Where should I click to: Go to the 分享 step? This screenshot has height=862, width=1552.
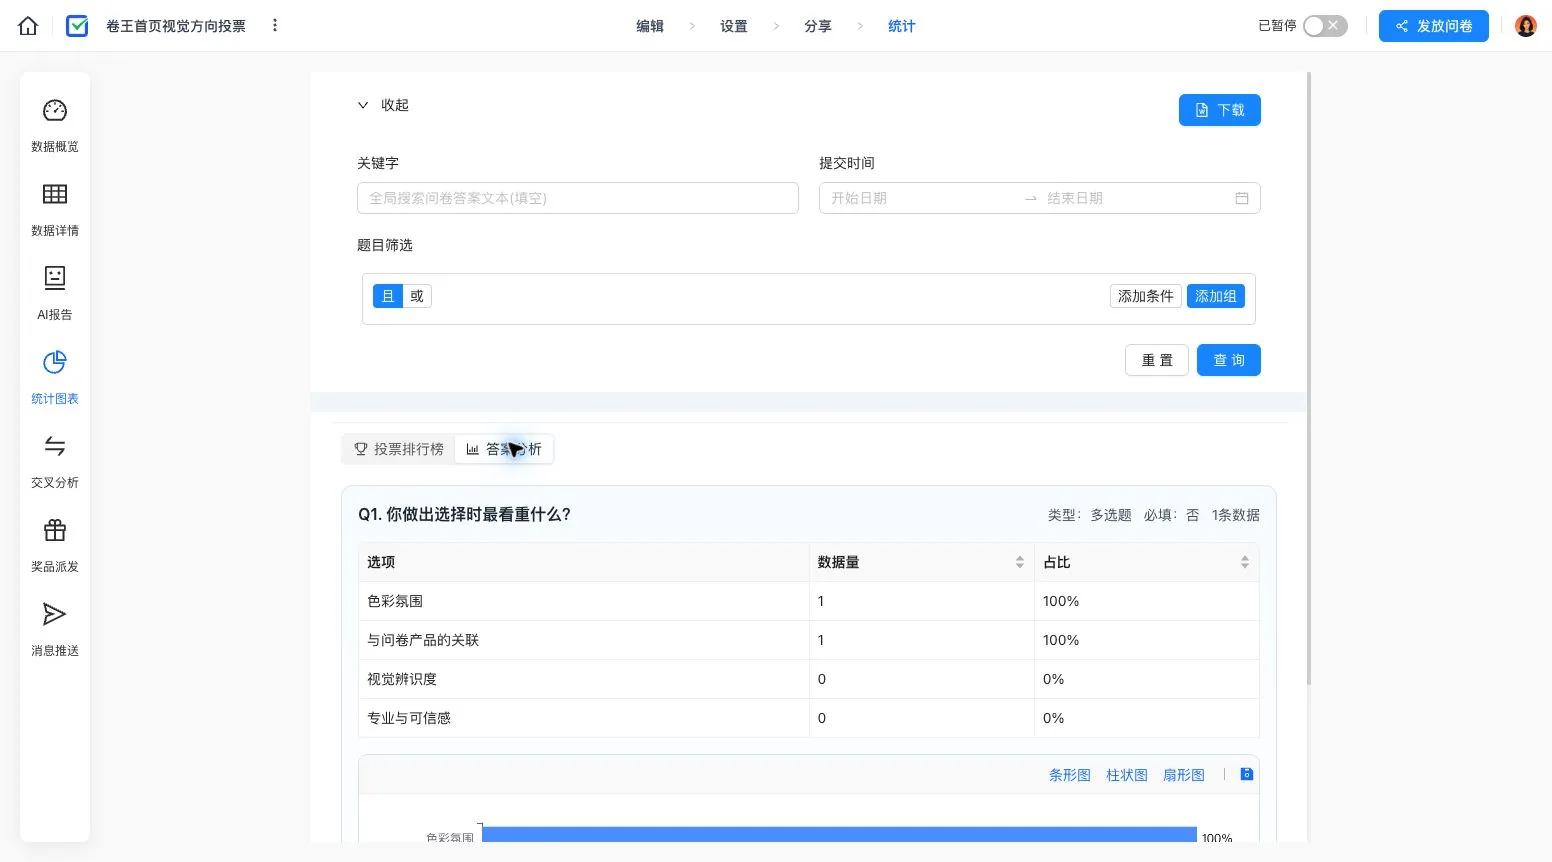[818, 26]
